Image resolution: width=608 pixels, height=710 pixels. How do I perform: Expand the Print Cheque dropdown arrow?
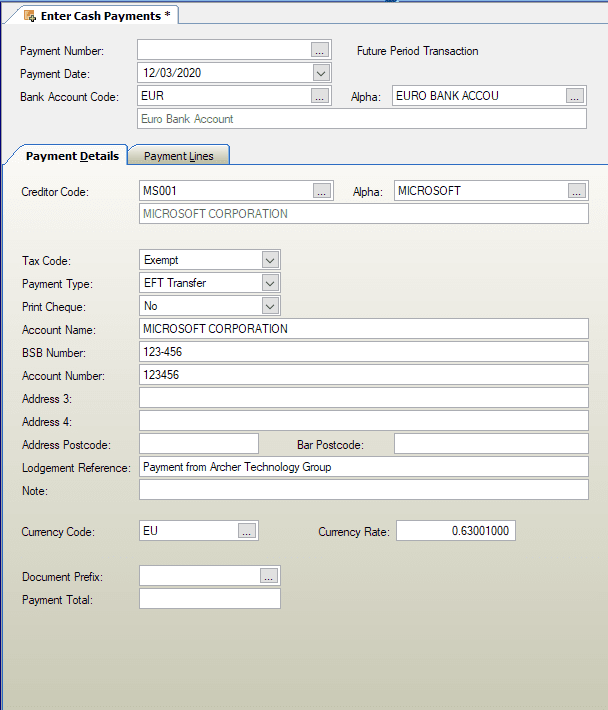(x=270, y=307)
